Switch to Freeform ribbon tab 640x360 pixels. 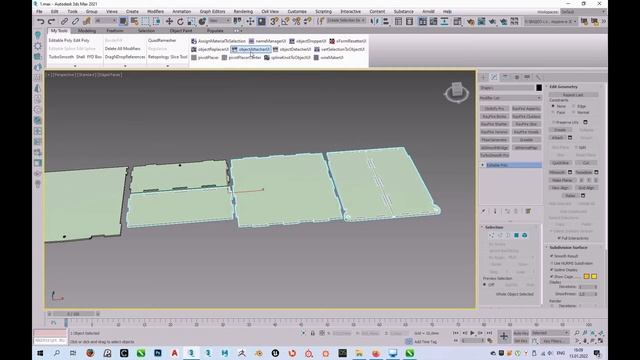(115, 31)
